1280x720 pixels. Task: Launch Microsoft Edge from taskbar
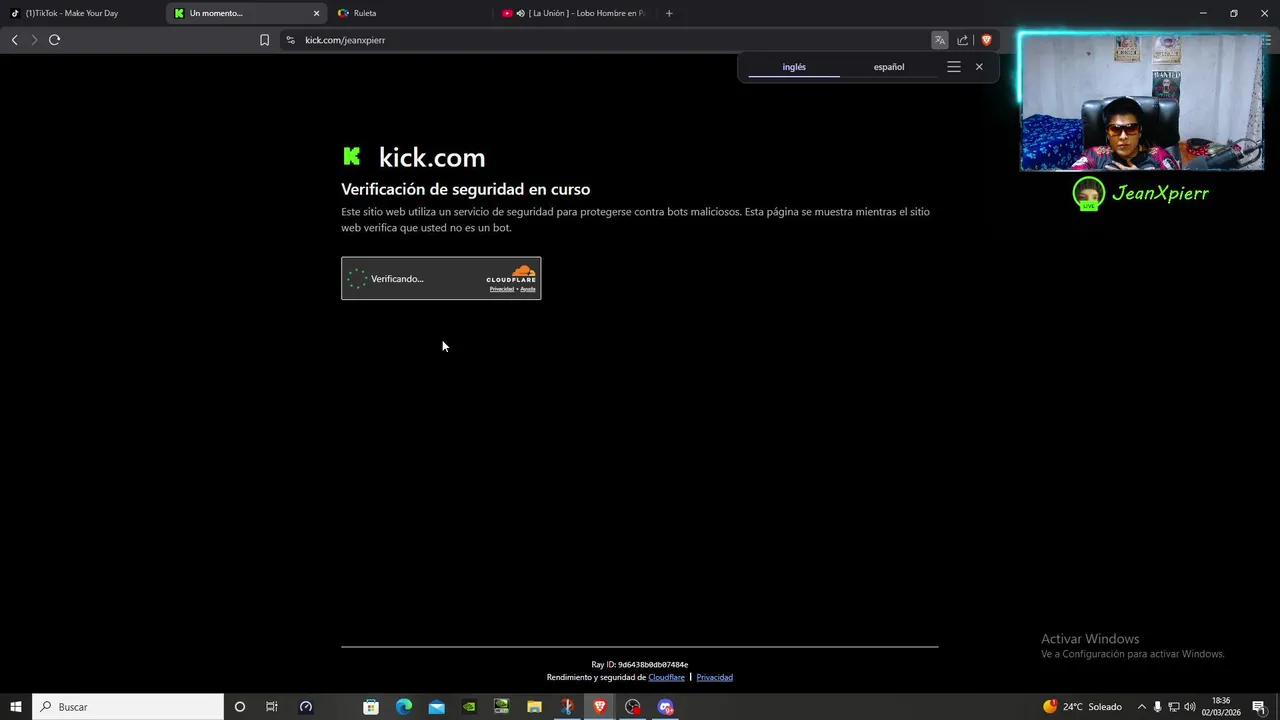point(404,707)
